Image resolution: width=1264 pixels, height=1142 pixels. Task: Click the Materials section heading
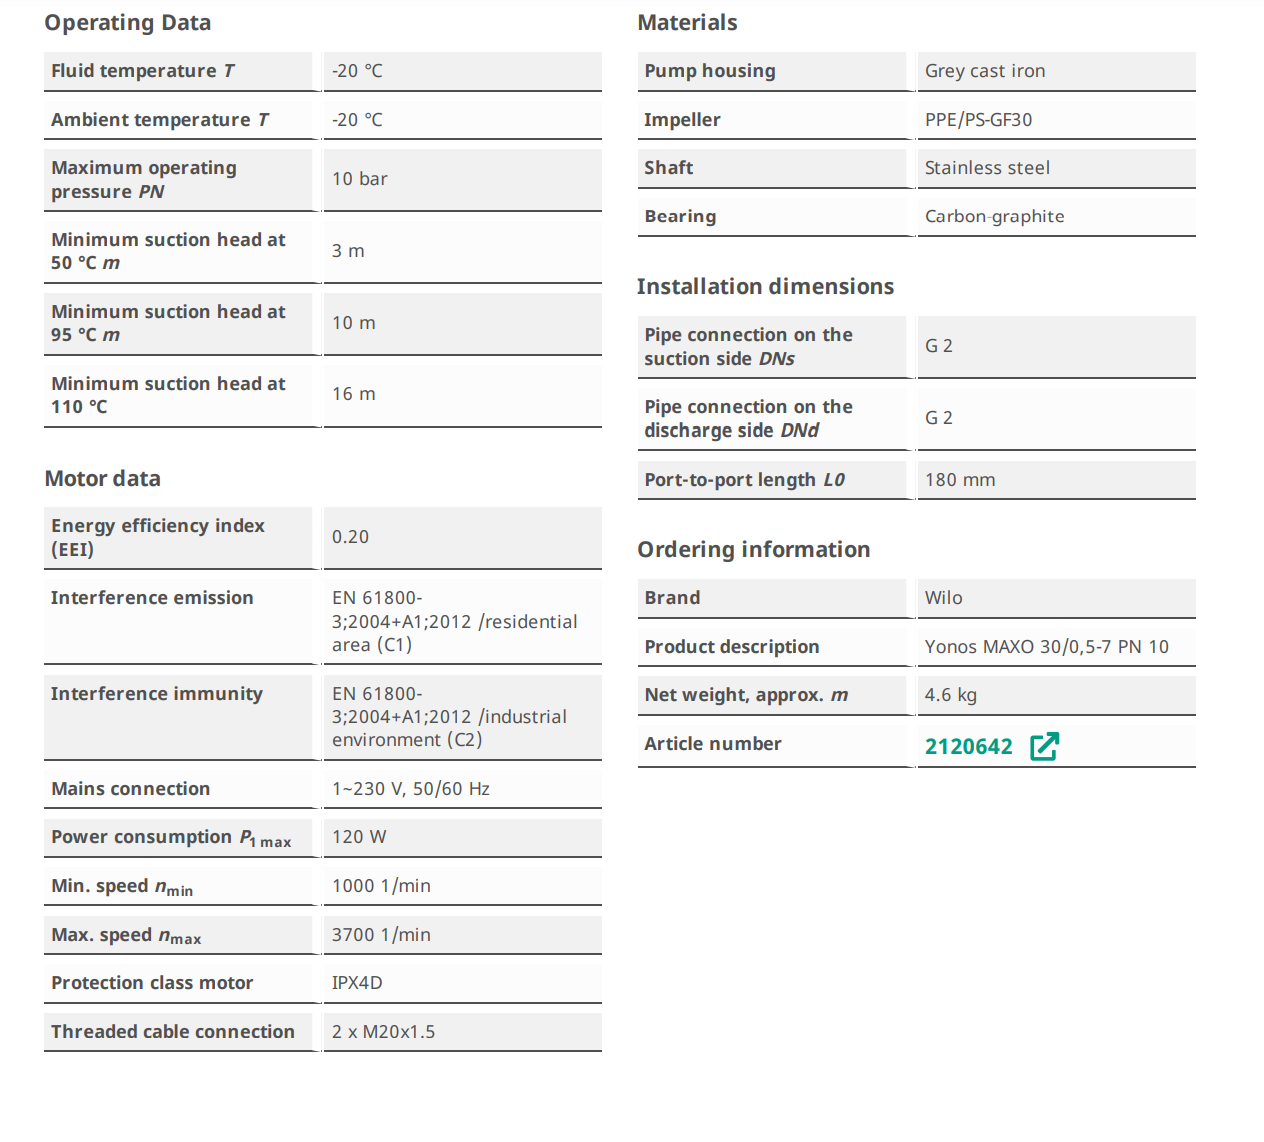pos(687,23)
